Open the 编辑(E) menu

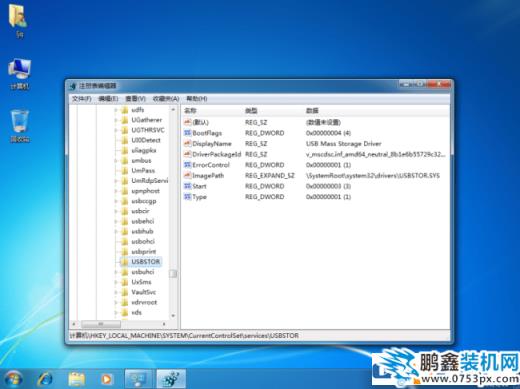[x=108, y=99]
